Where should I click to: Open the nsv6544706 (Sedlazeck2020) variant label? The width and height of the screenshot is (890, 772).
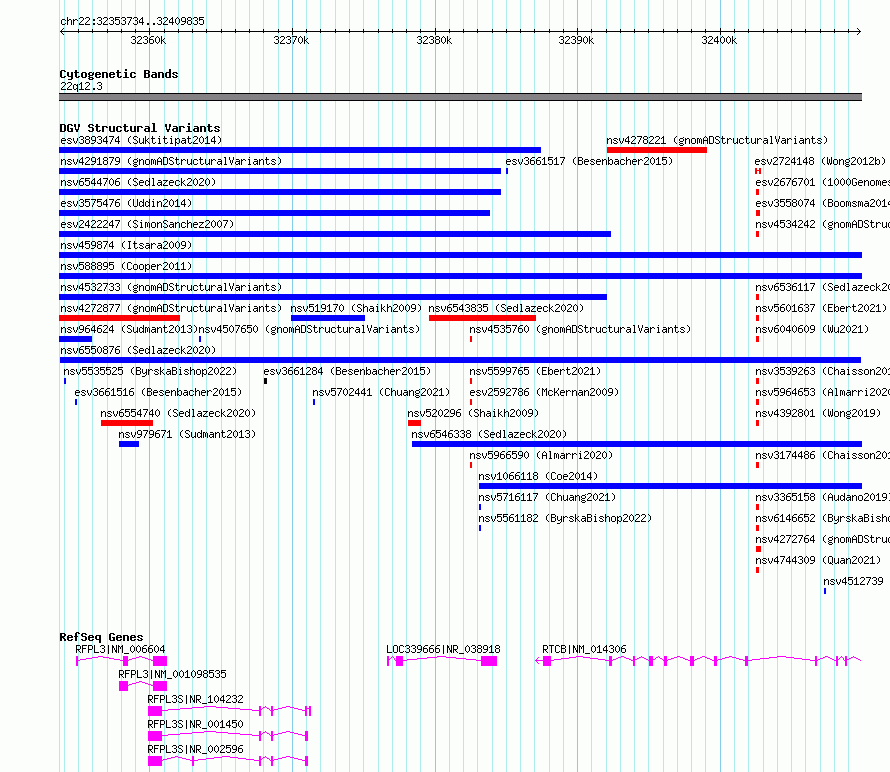(138, 182)
